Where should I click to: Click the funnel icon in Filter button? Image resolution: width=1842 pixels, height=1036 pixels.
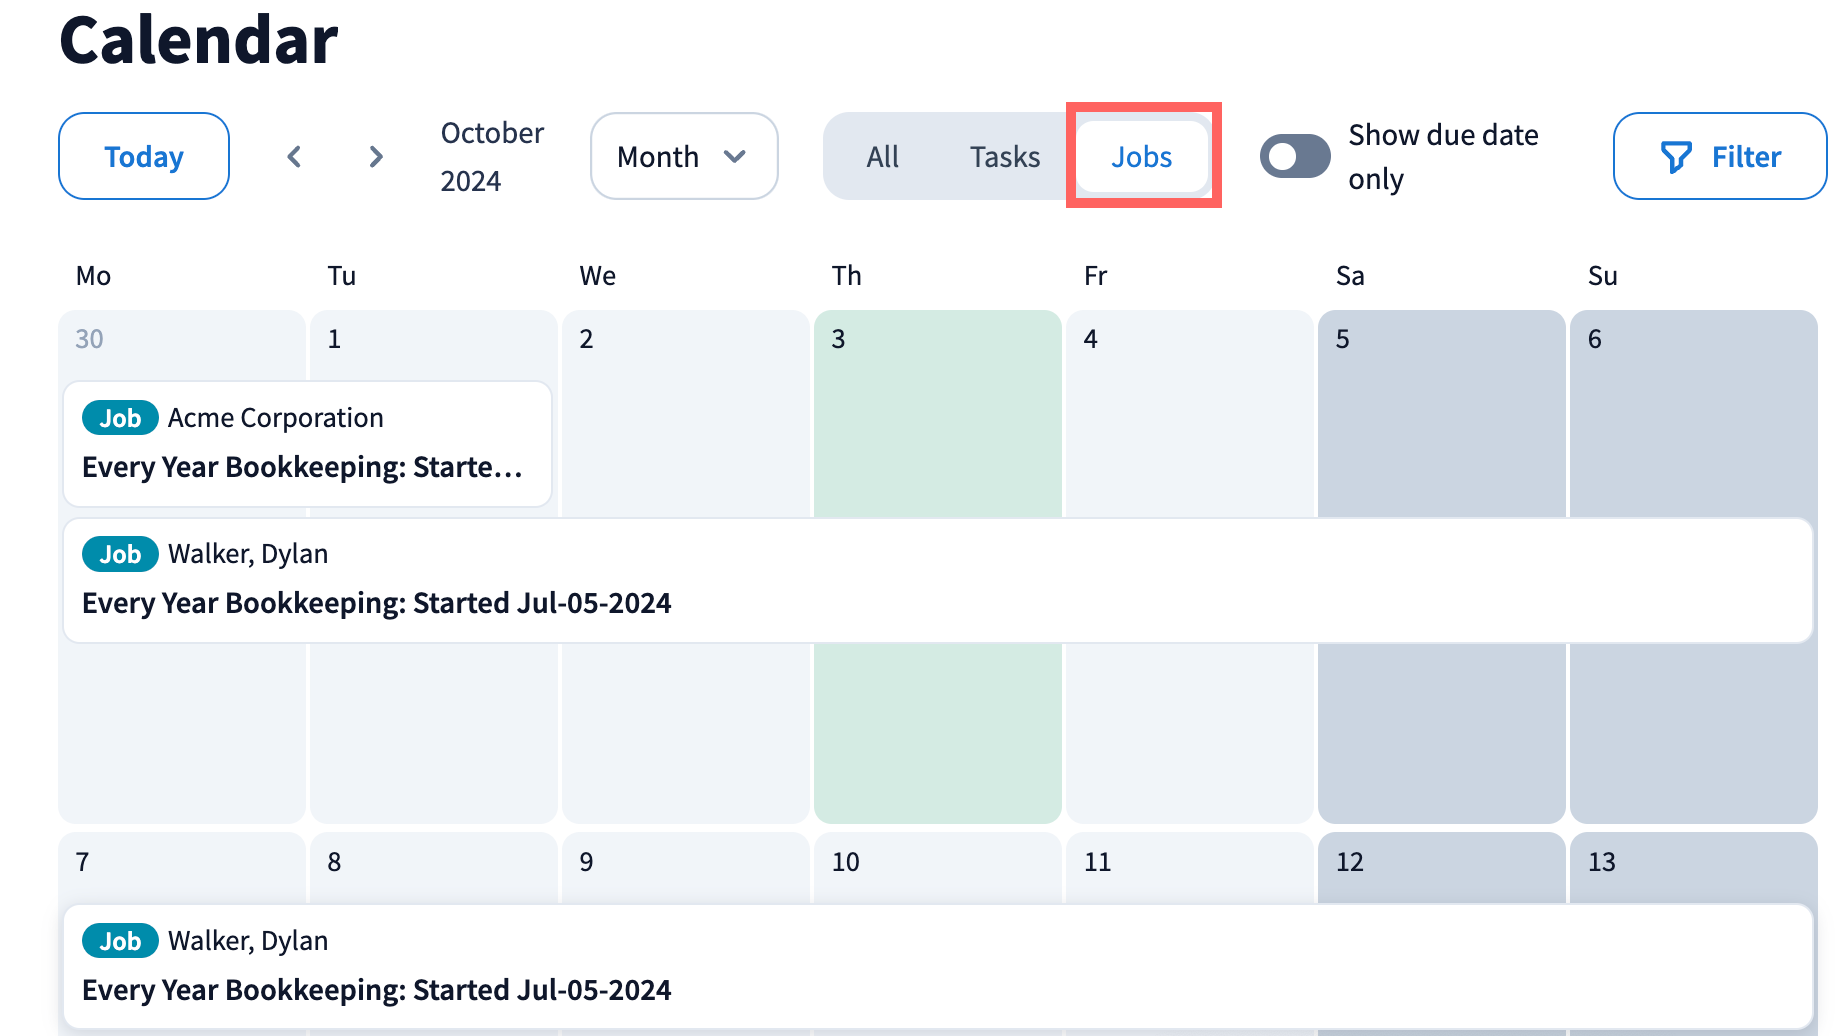(x=1676, y=157)
